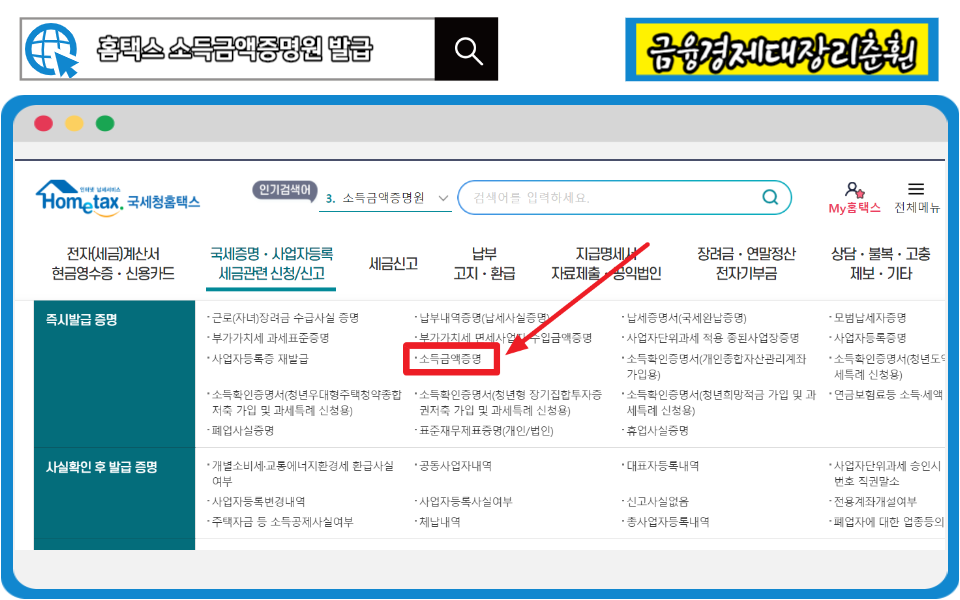Open 납세증명서(국세완납증명) link
Screen dimensions: 960x600
[686, 318]
